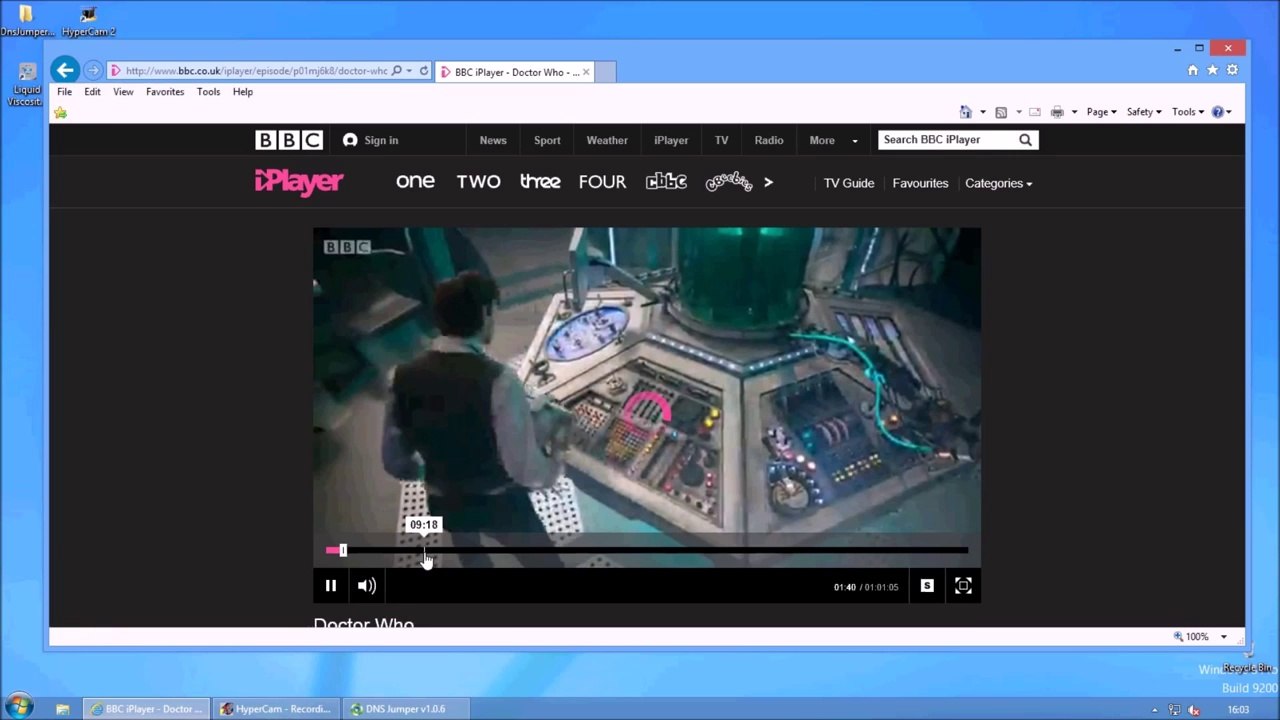
Task: Open the feeds dropdown arrow
Action: tap(1018, 112)
